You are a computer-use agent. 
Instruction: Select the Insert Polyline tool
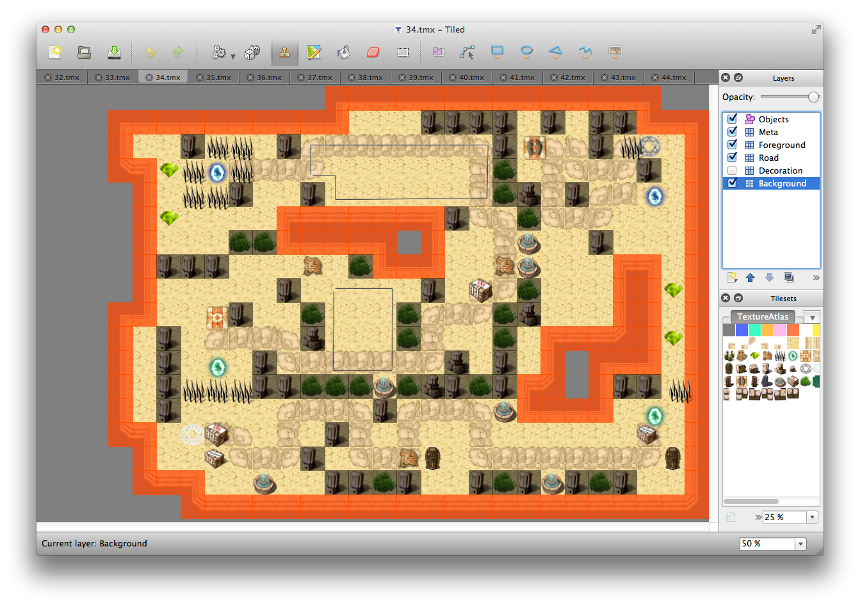point(585,52)
